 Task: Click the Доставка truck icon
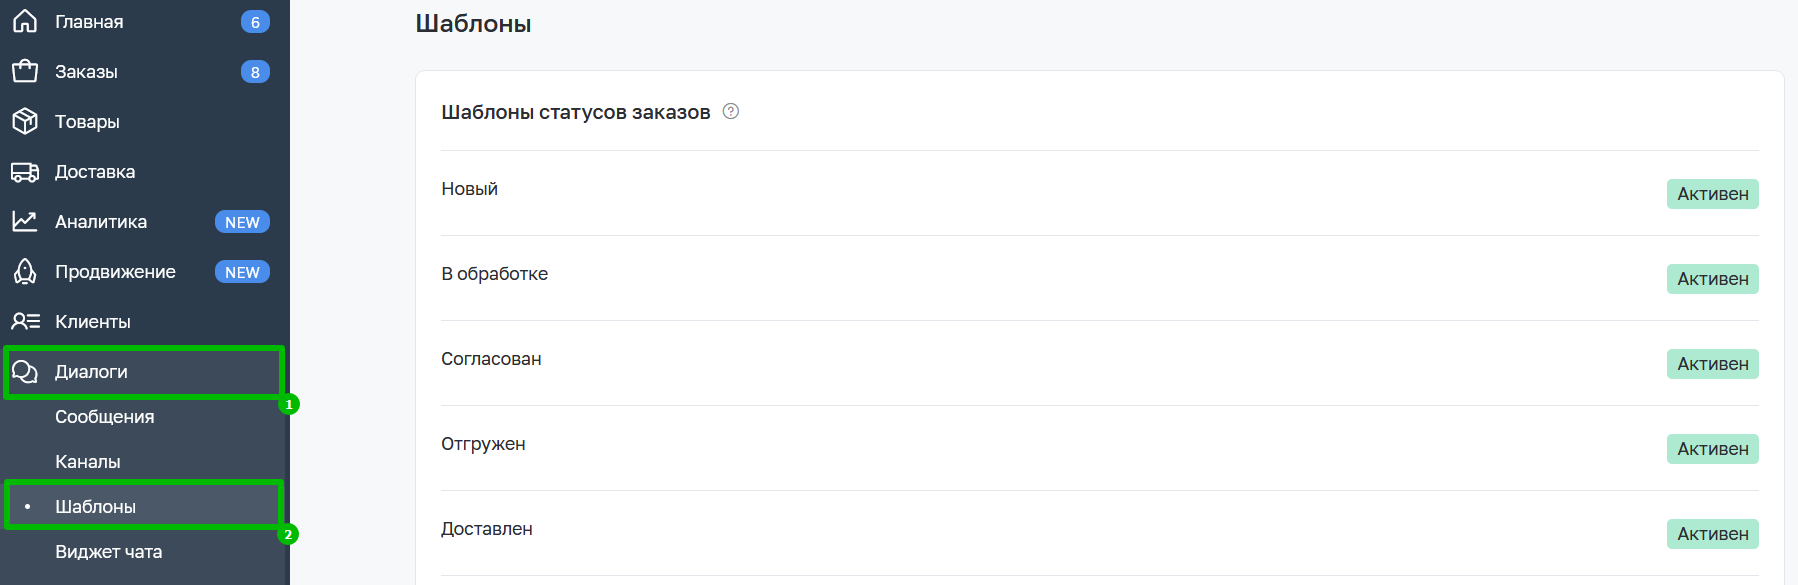coord(25,172)
